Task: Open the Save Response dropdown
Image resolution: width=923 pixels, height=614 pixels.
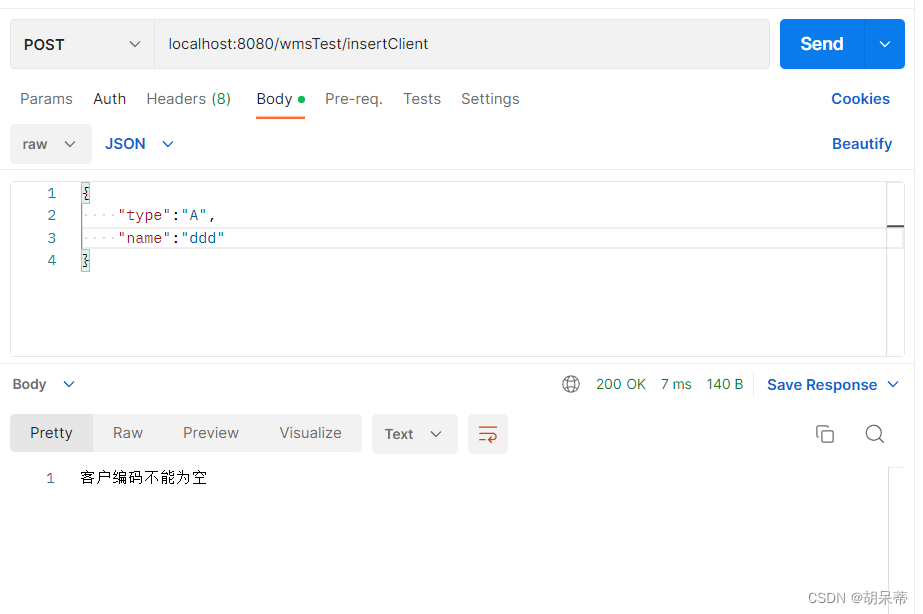Action: coord(833,384)
